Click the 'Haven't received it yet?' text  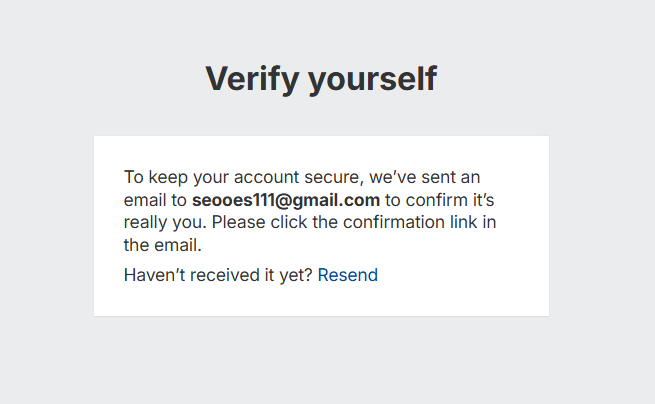coord(218,275)
